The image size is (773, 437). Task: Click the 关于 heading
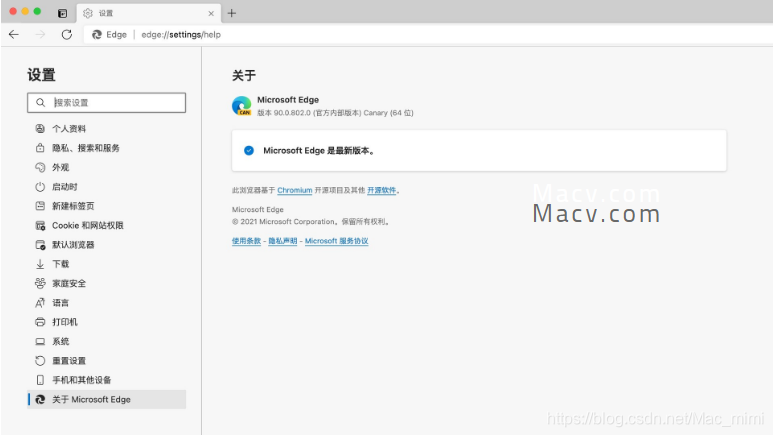pyautogui.click(x=244, y=75)
